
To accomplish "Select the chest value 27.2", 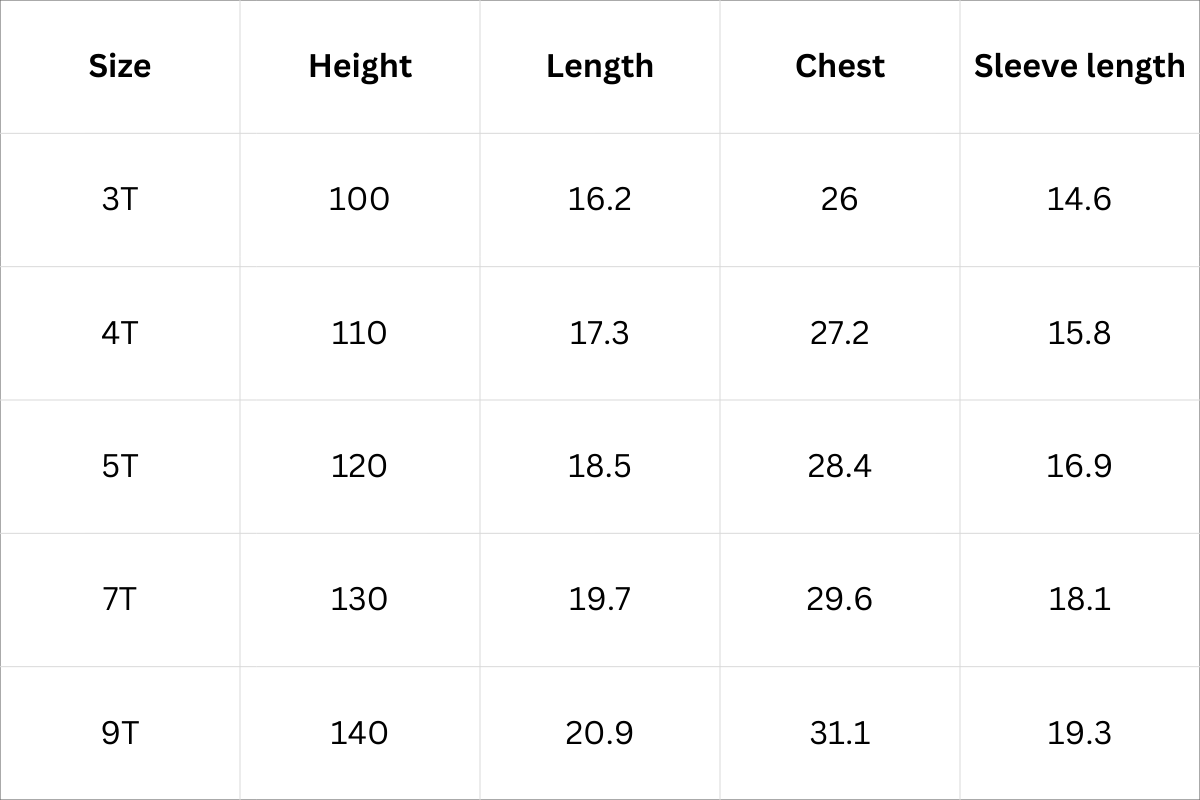I will pyautogui.click(x=840, y=332).
